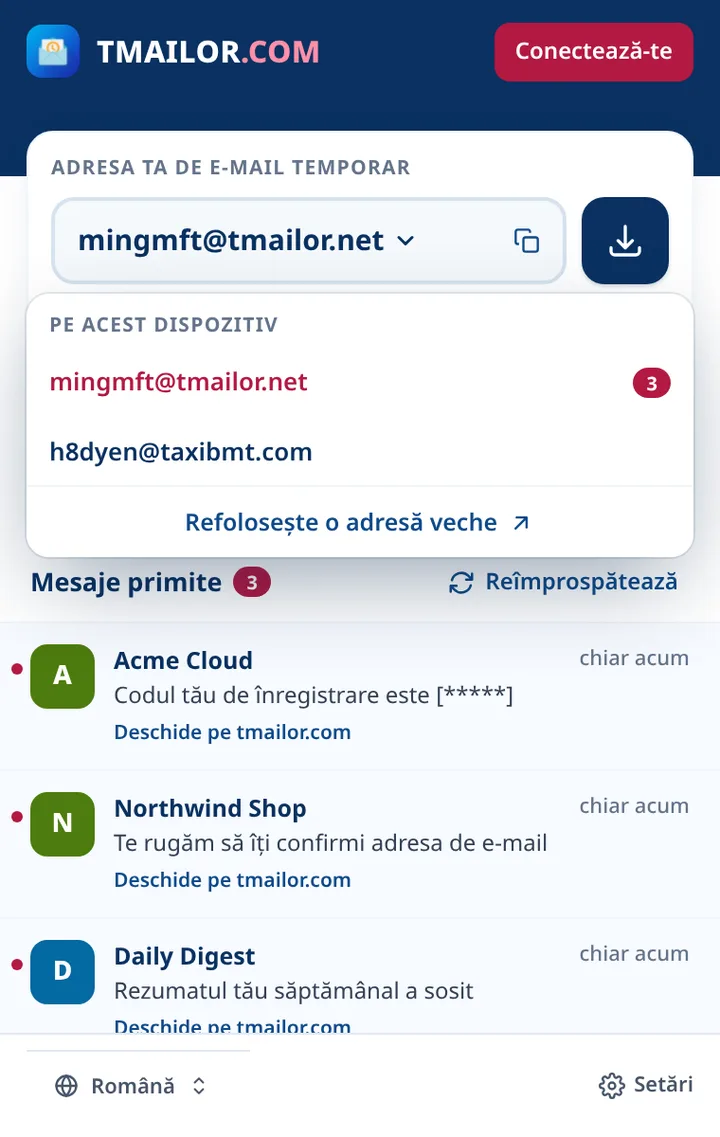Click the green N avatar for Northwind Shop
Image resolution: width=720 pixels, height=1137 pixels.
pyautogui.click(x=62, y=824)
